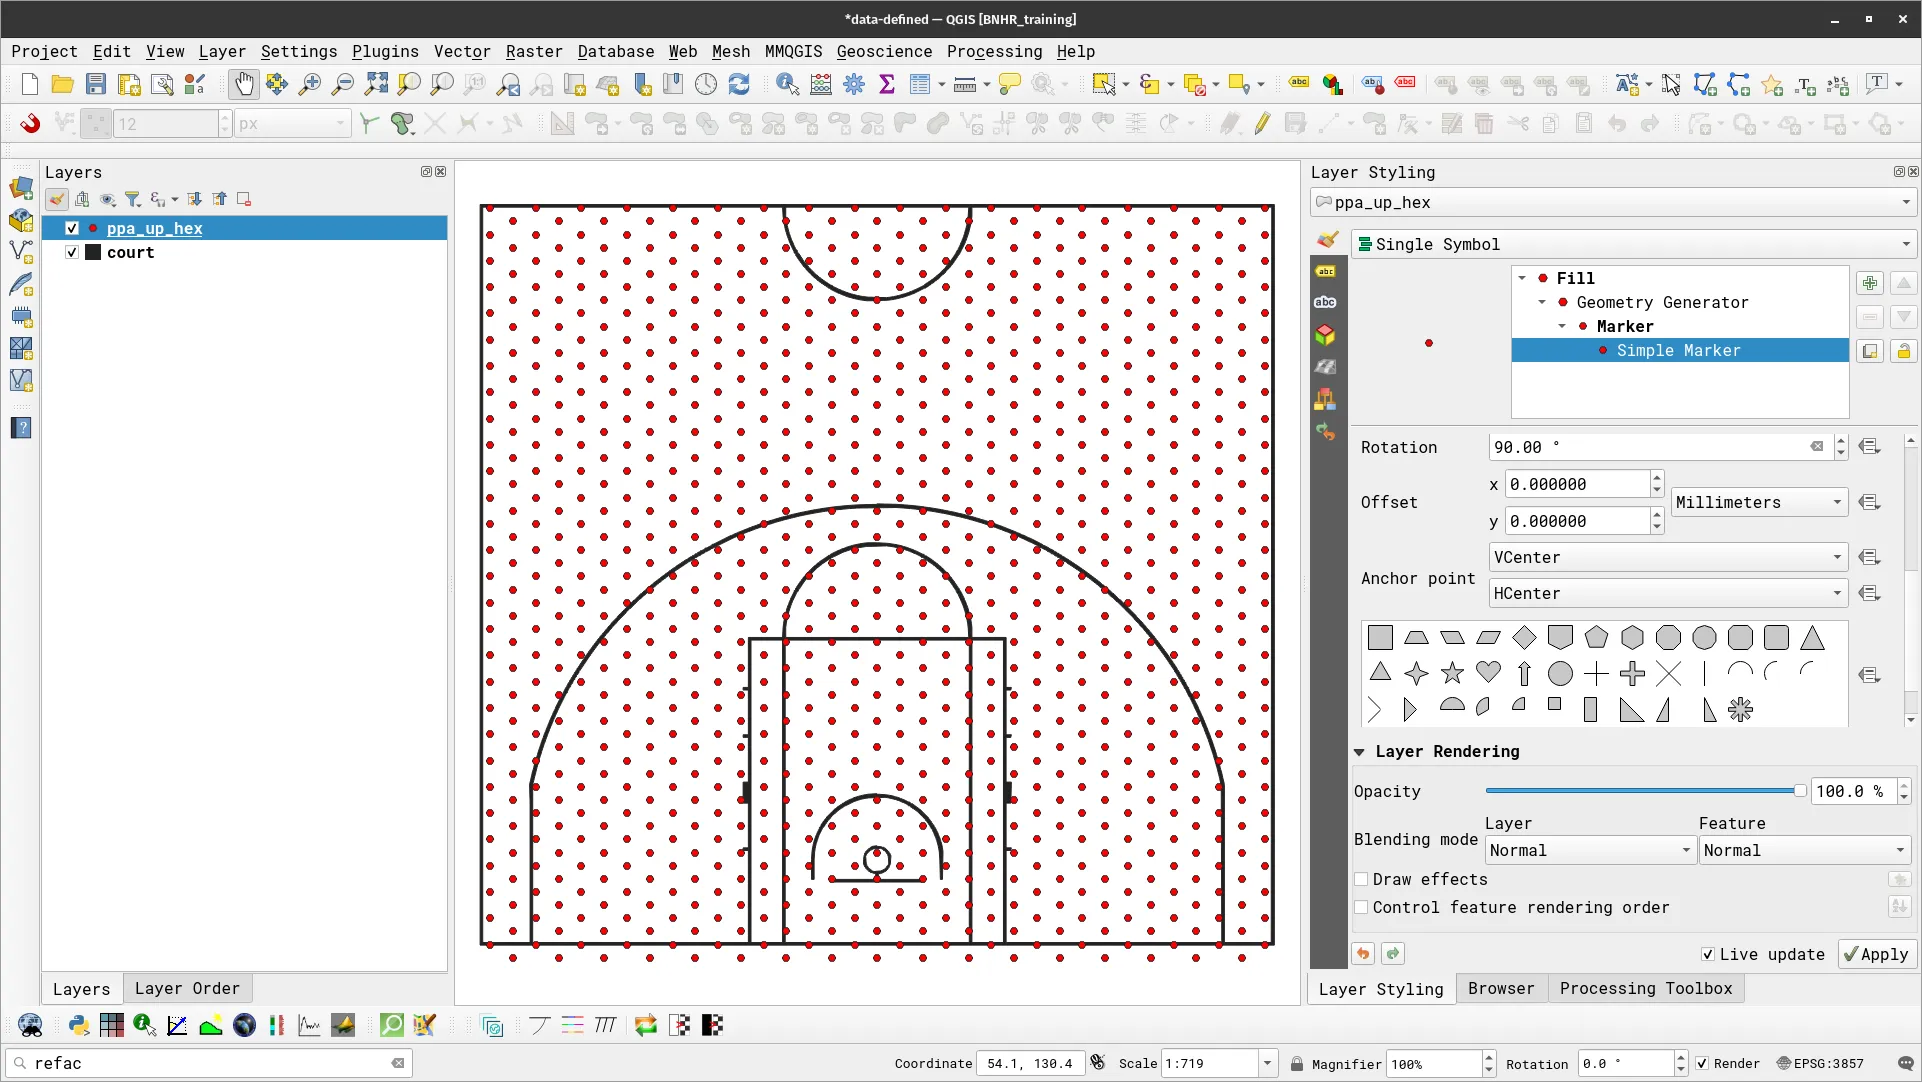Switch to the Processing Toolbox tab
Screen dimensions: 1922x1082
coord(1646,988)
